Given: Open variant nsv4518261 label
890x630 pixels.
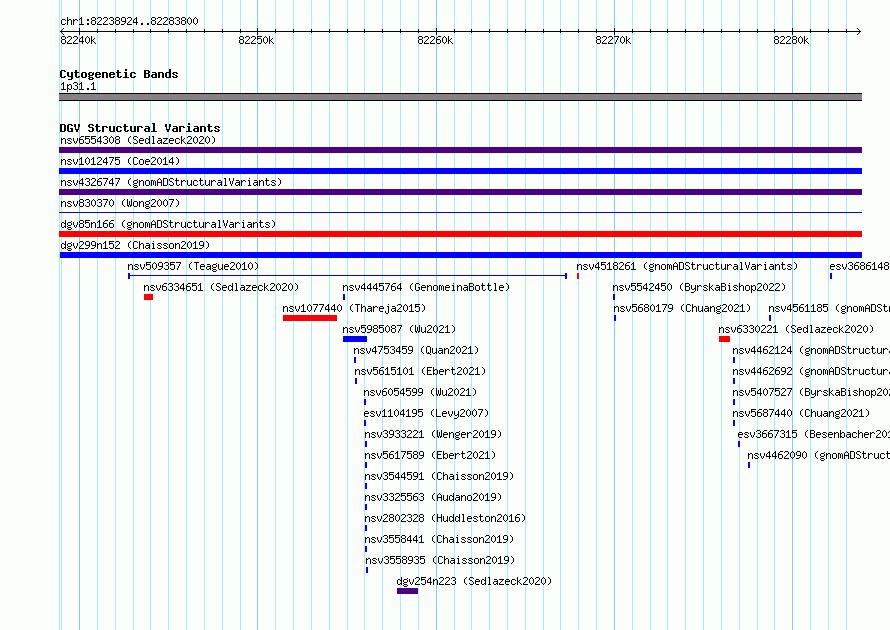Looking at the screenshot, I should pos(687,266).
